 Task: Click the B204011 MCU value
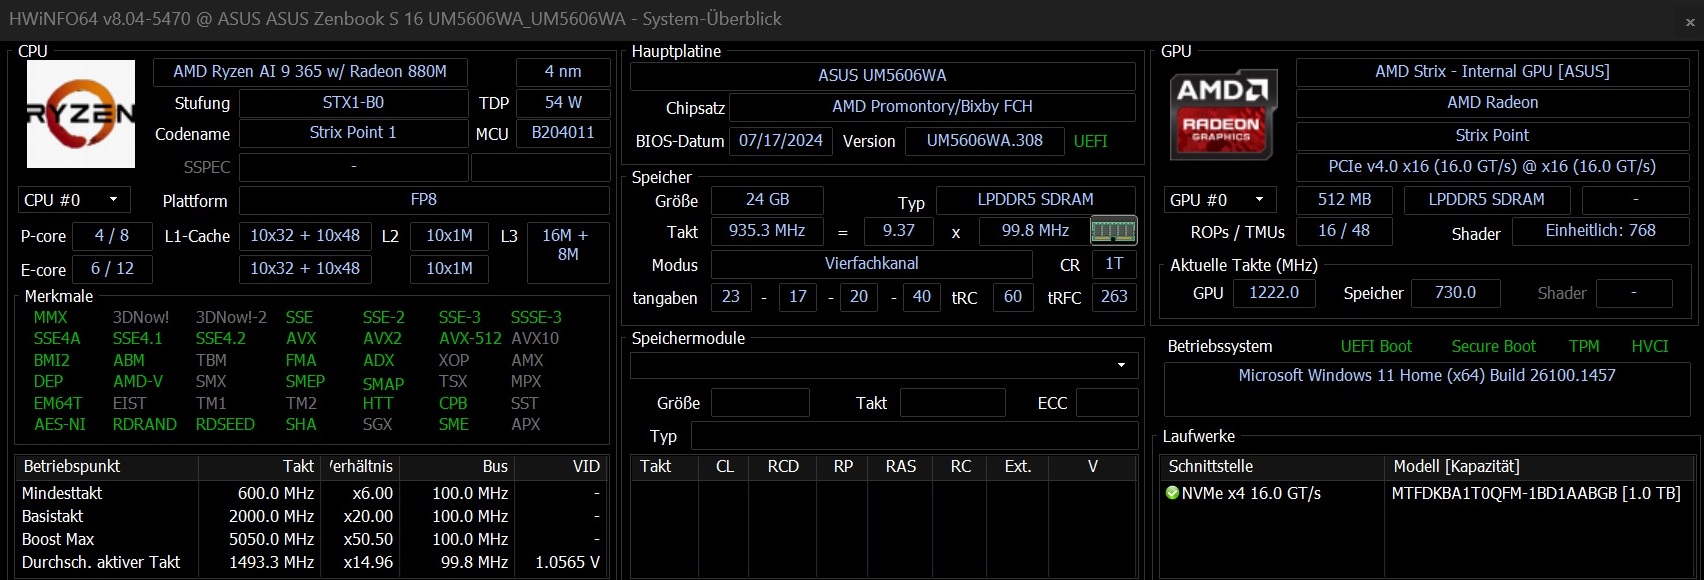click(x=563, y=133)
